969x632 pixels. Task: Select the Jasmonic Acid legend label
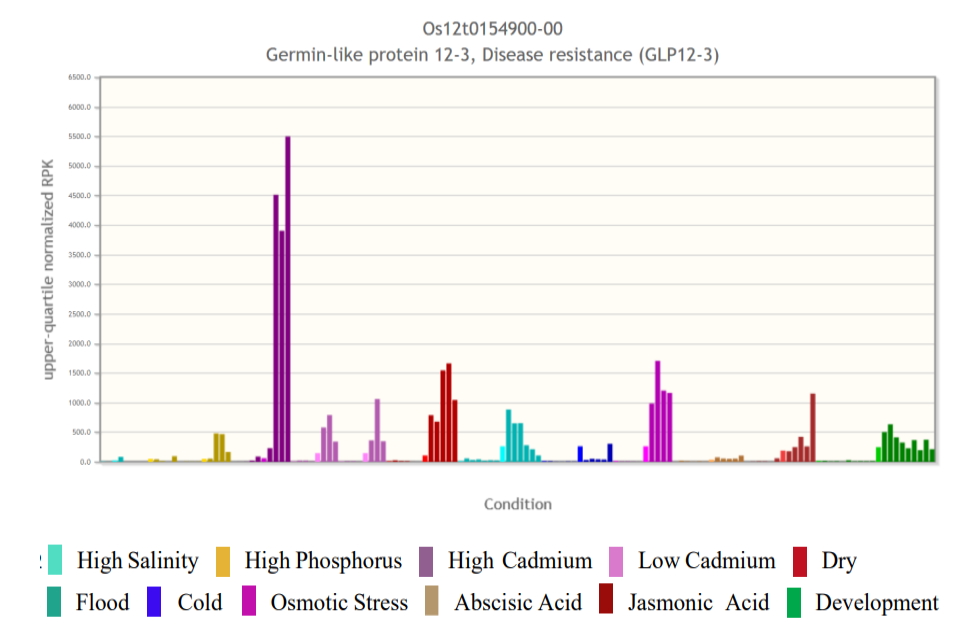click(x=699, y=602)
